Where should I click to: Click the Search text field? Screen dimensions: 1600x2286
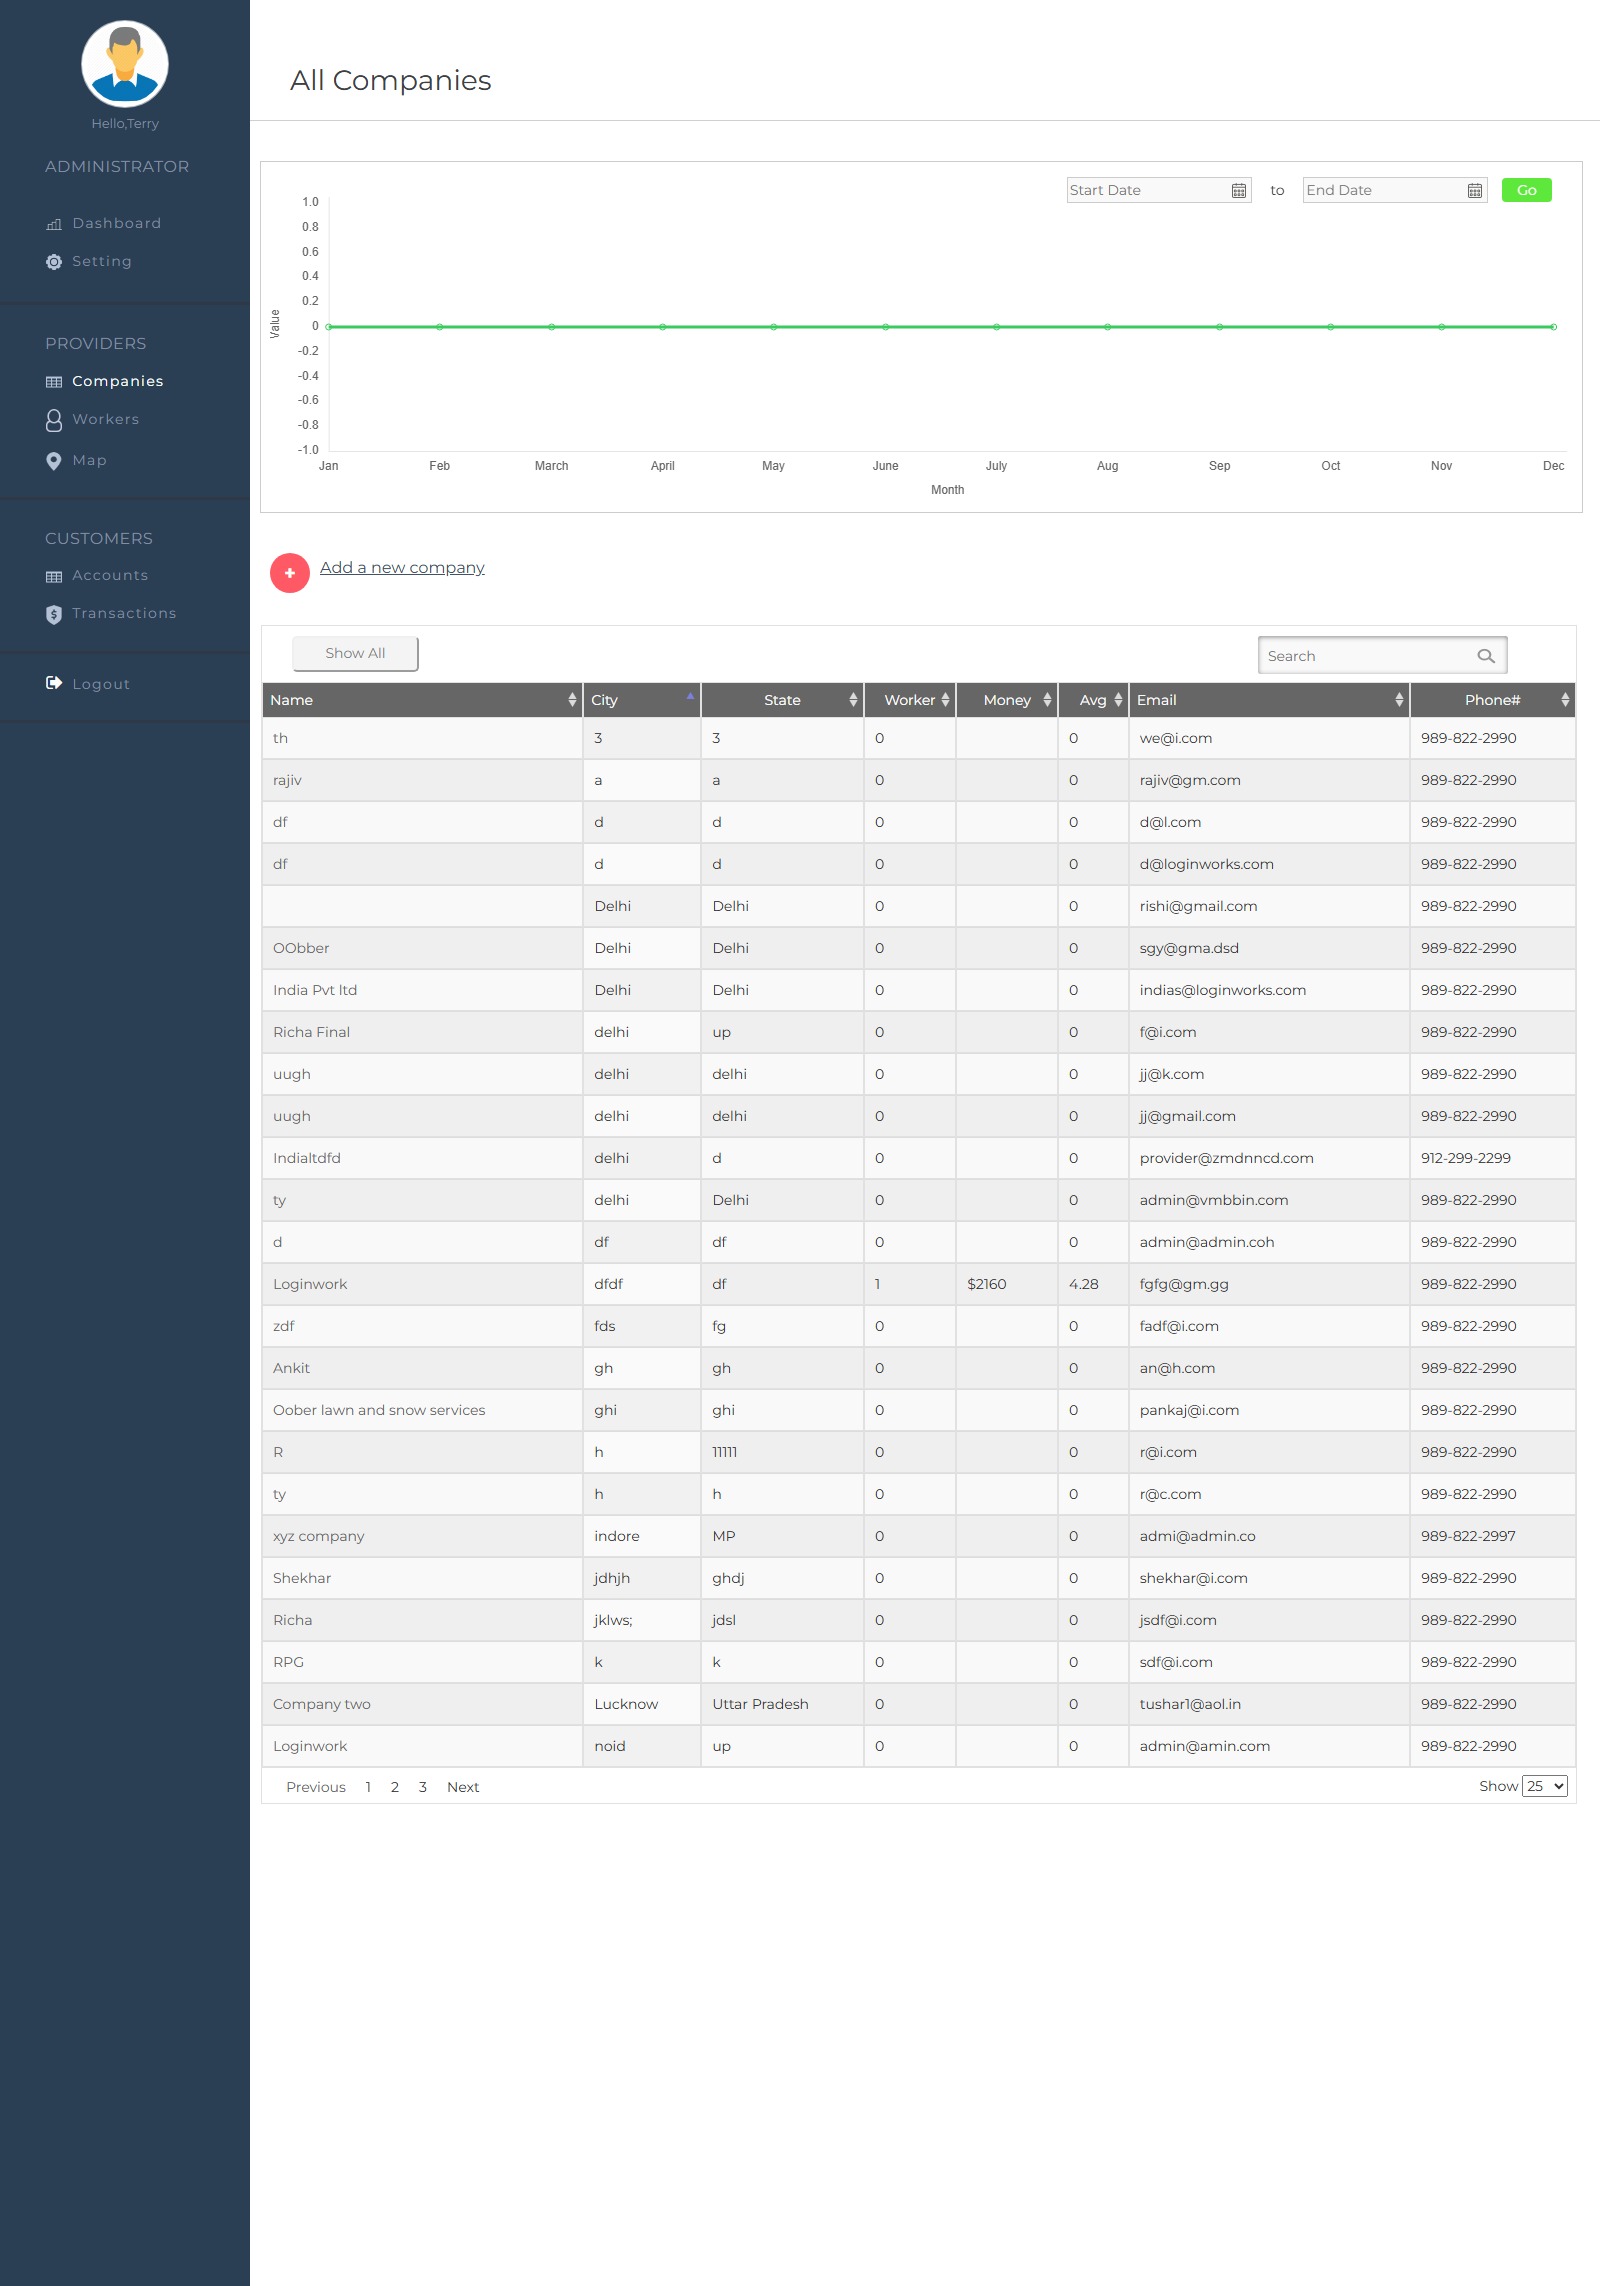[x=1382, y=656]
